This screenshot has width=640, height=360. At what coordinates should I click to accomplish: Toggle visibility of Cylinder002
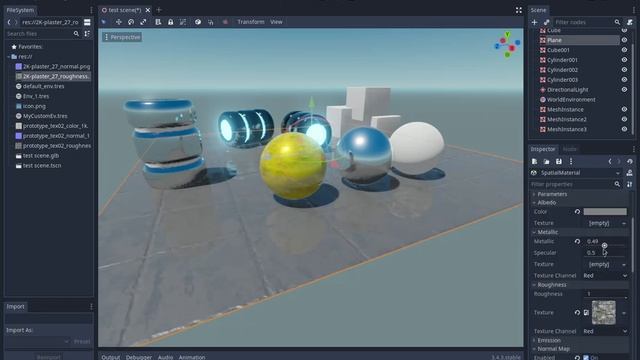click(624, 70)
